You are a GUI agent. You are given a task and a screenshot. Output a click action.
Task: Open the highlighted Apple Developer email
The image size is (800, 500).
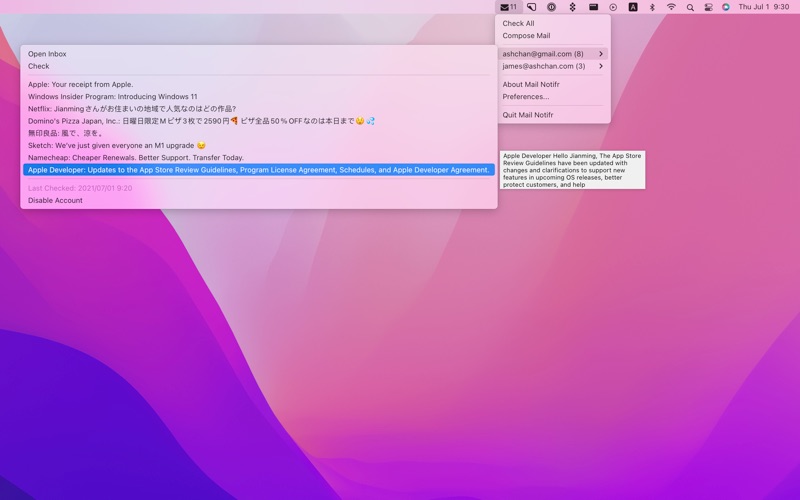click(259, 170)
